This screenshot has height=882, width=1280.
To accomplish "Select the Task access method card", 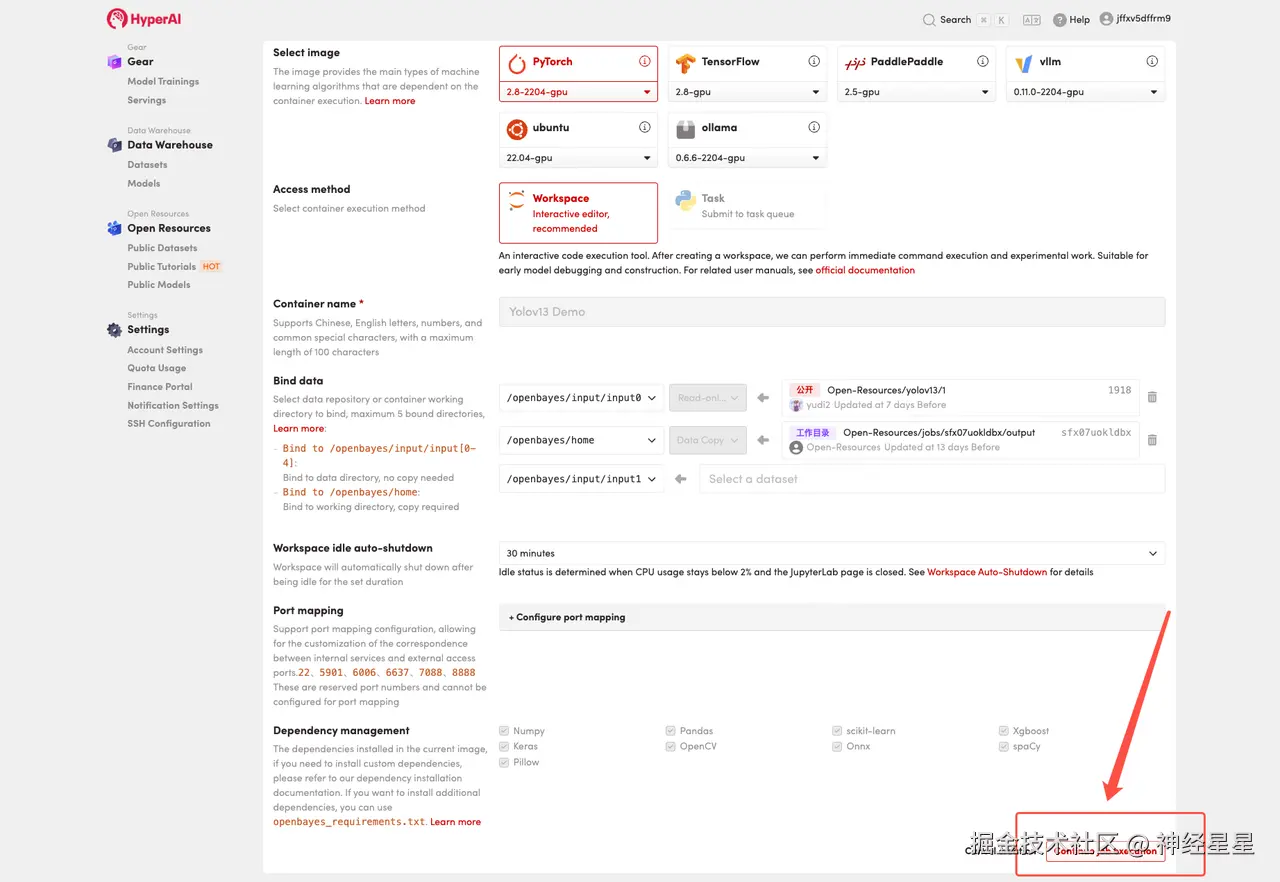I will click(x=747, y=206).
